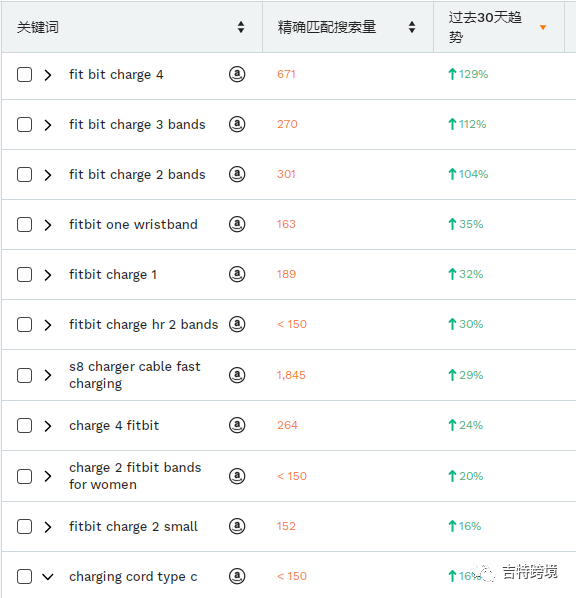Screen dimensions: 576x598
Task: Click search volume value 301
Action: (286, 174)
